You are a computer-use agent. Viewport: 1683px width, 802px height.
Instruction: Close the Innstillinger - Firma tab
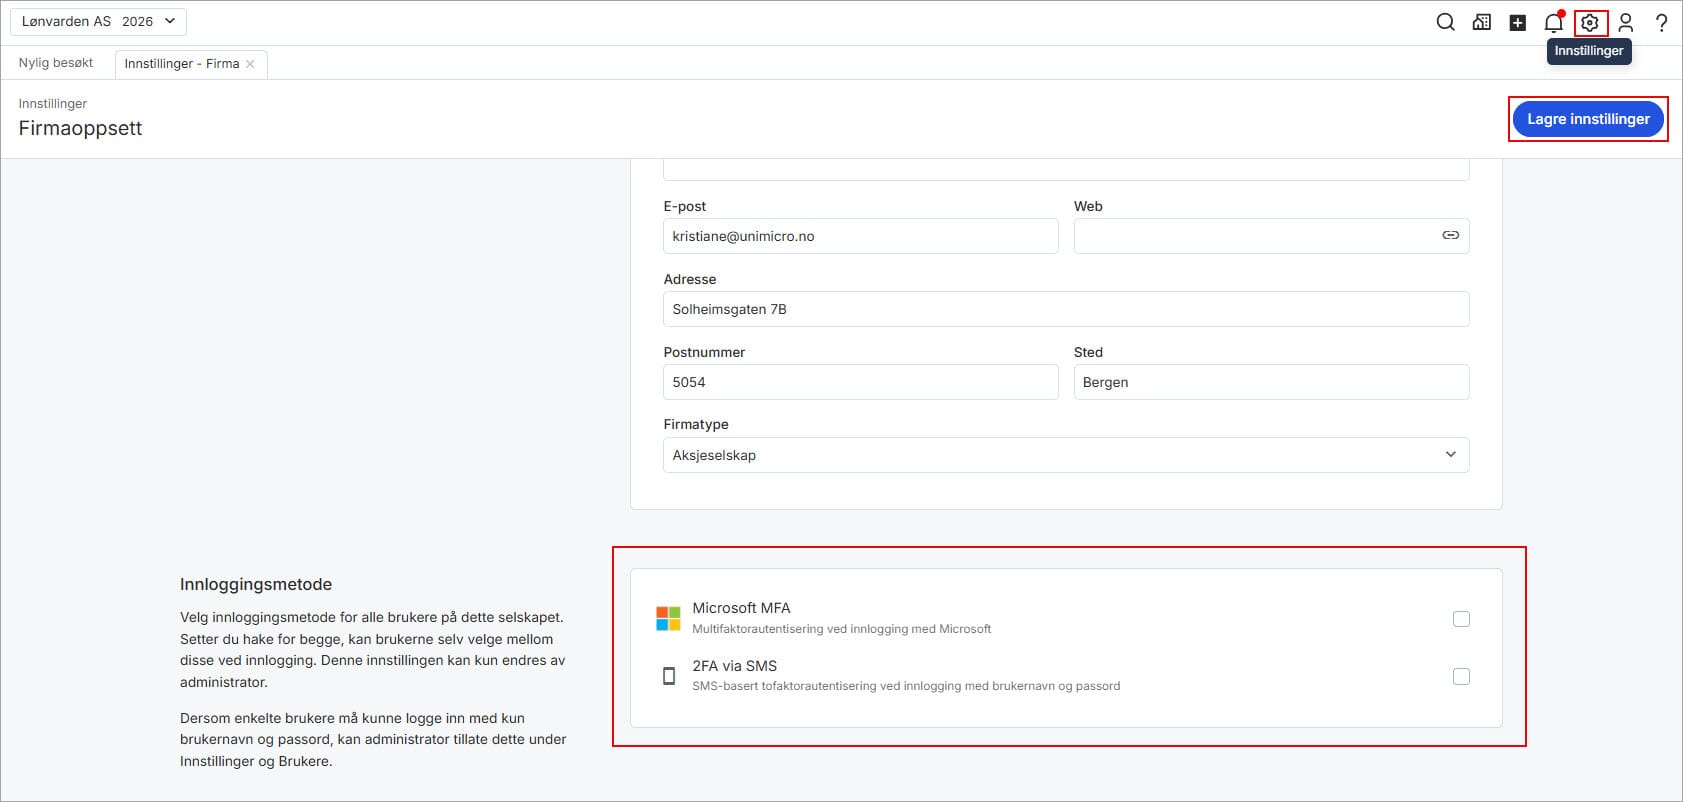(x=250, y=64)
